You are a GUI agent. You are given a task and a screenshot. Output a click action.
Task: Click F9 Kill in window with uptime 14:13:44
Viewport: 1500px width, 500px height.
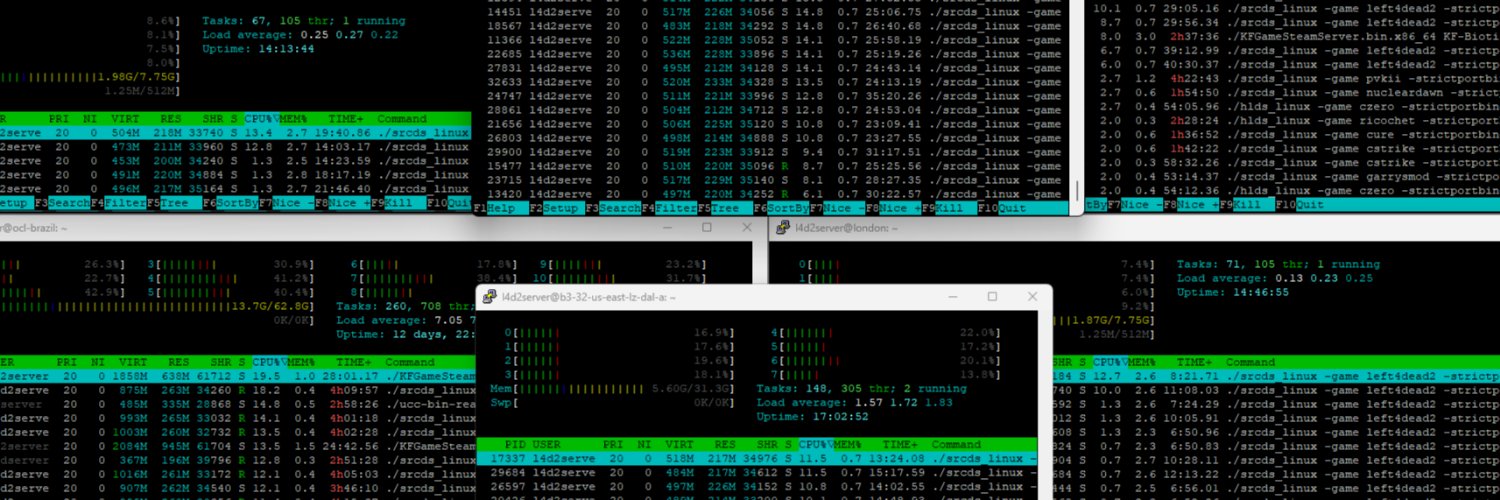click(x=398, y=202)
